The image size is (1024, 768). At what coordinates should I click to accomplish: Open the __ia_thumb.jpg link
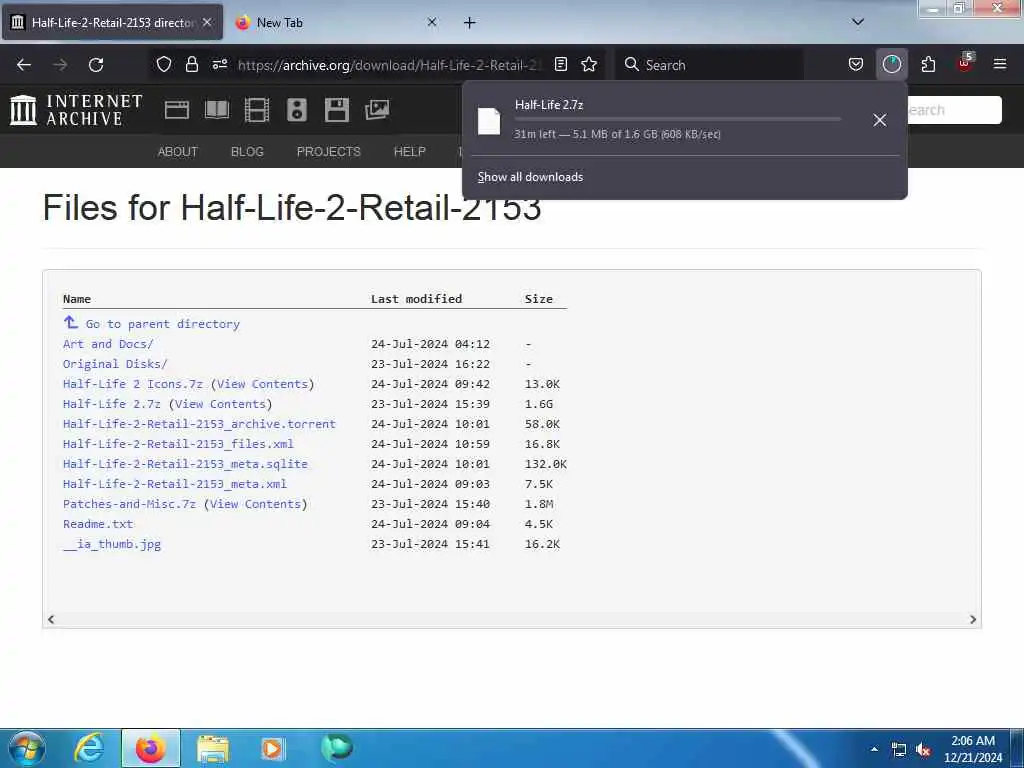[x=112, y=544]
